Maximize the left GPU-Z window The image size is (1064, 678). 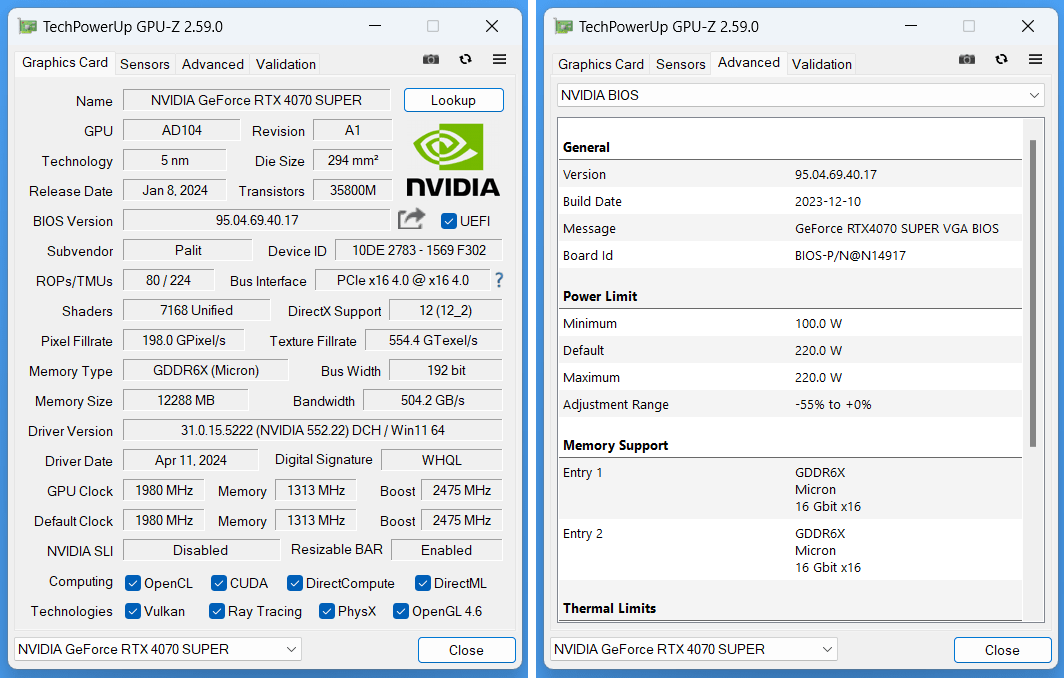(x=433, y=26)
